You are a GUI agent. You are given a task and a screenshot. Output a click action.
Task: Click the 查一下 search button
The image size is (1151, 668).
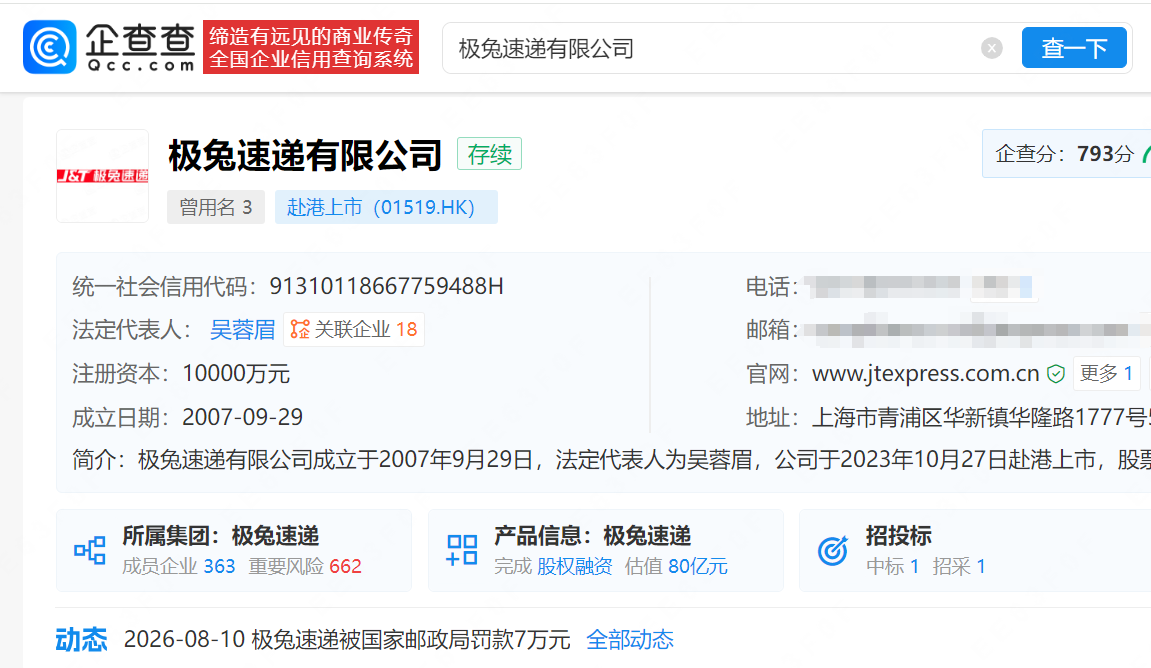point(1074,48)
